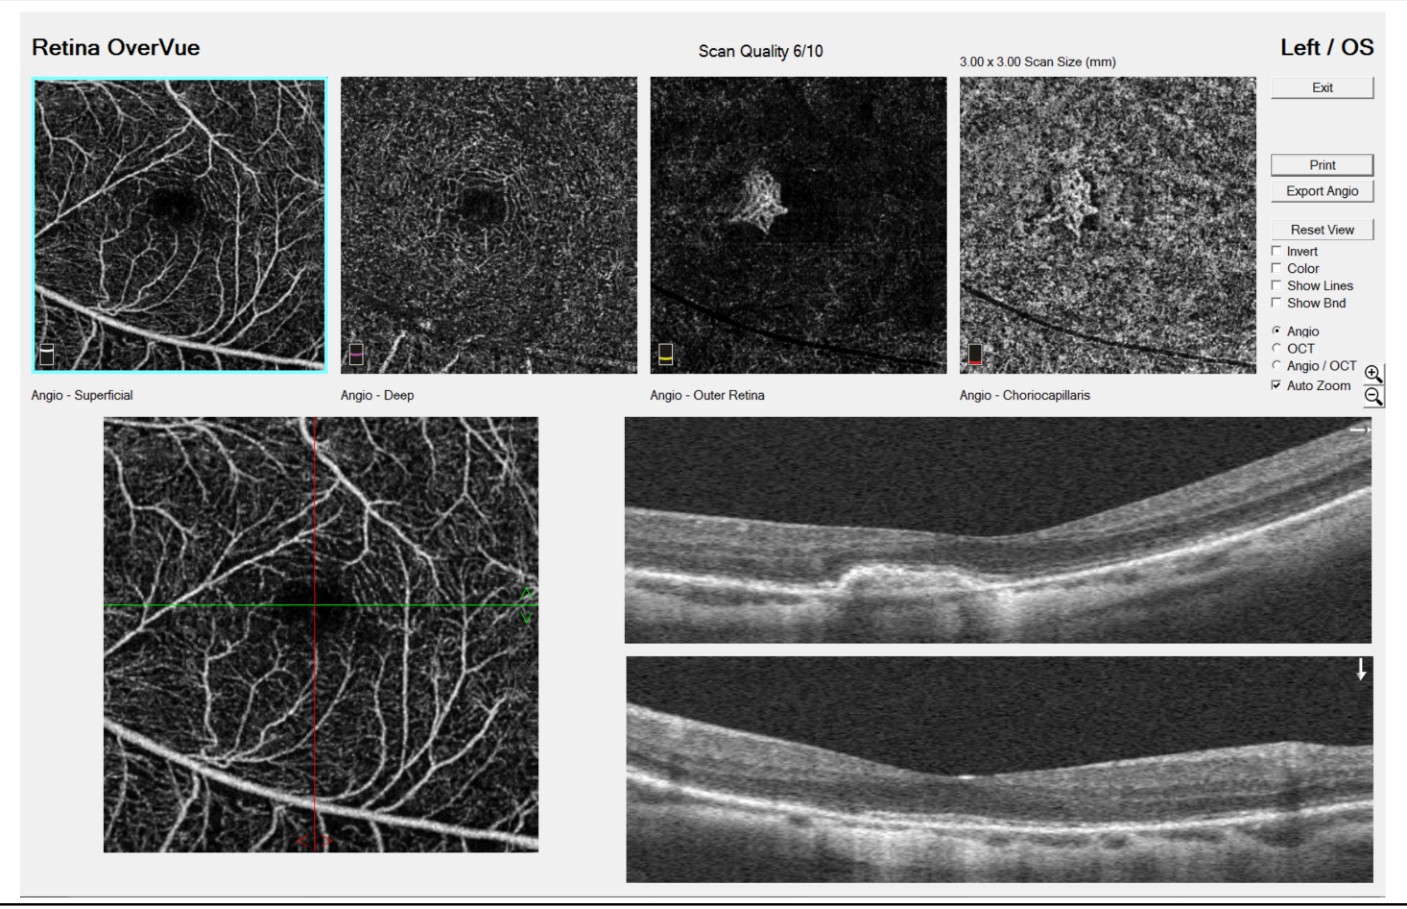
Task: Click the horizontal scan direction arrow on upper B-scan
Action: point(1359,430)
